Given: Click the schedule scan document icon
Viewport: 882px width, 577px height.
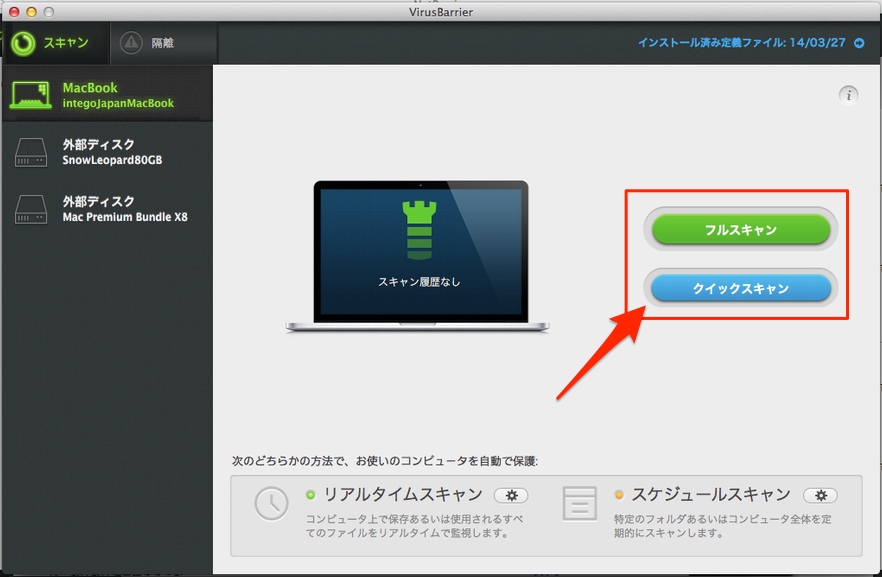Looking at the screenshot, I should click(580, 503).
